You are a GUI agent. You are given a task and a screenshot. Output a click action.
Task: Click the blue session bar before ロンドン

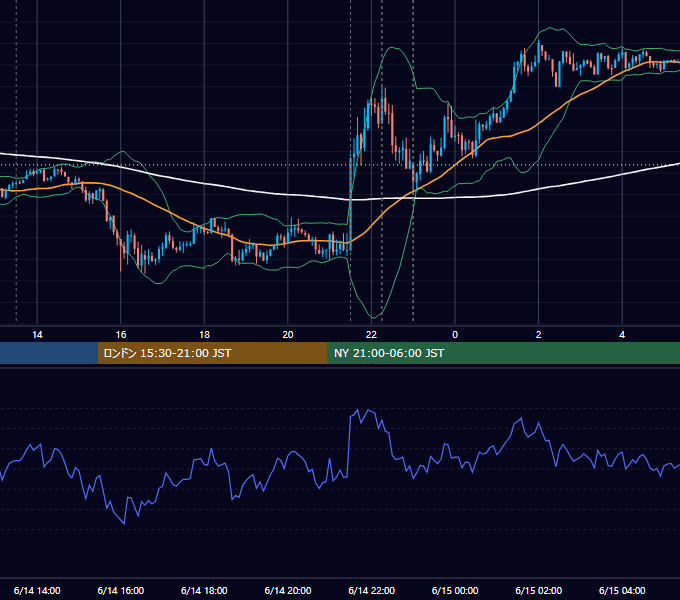49,353
